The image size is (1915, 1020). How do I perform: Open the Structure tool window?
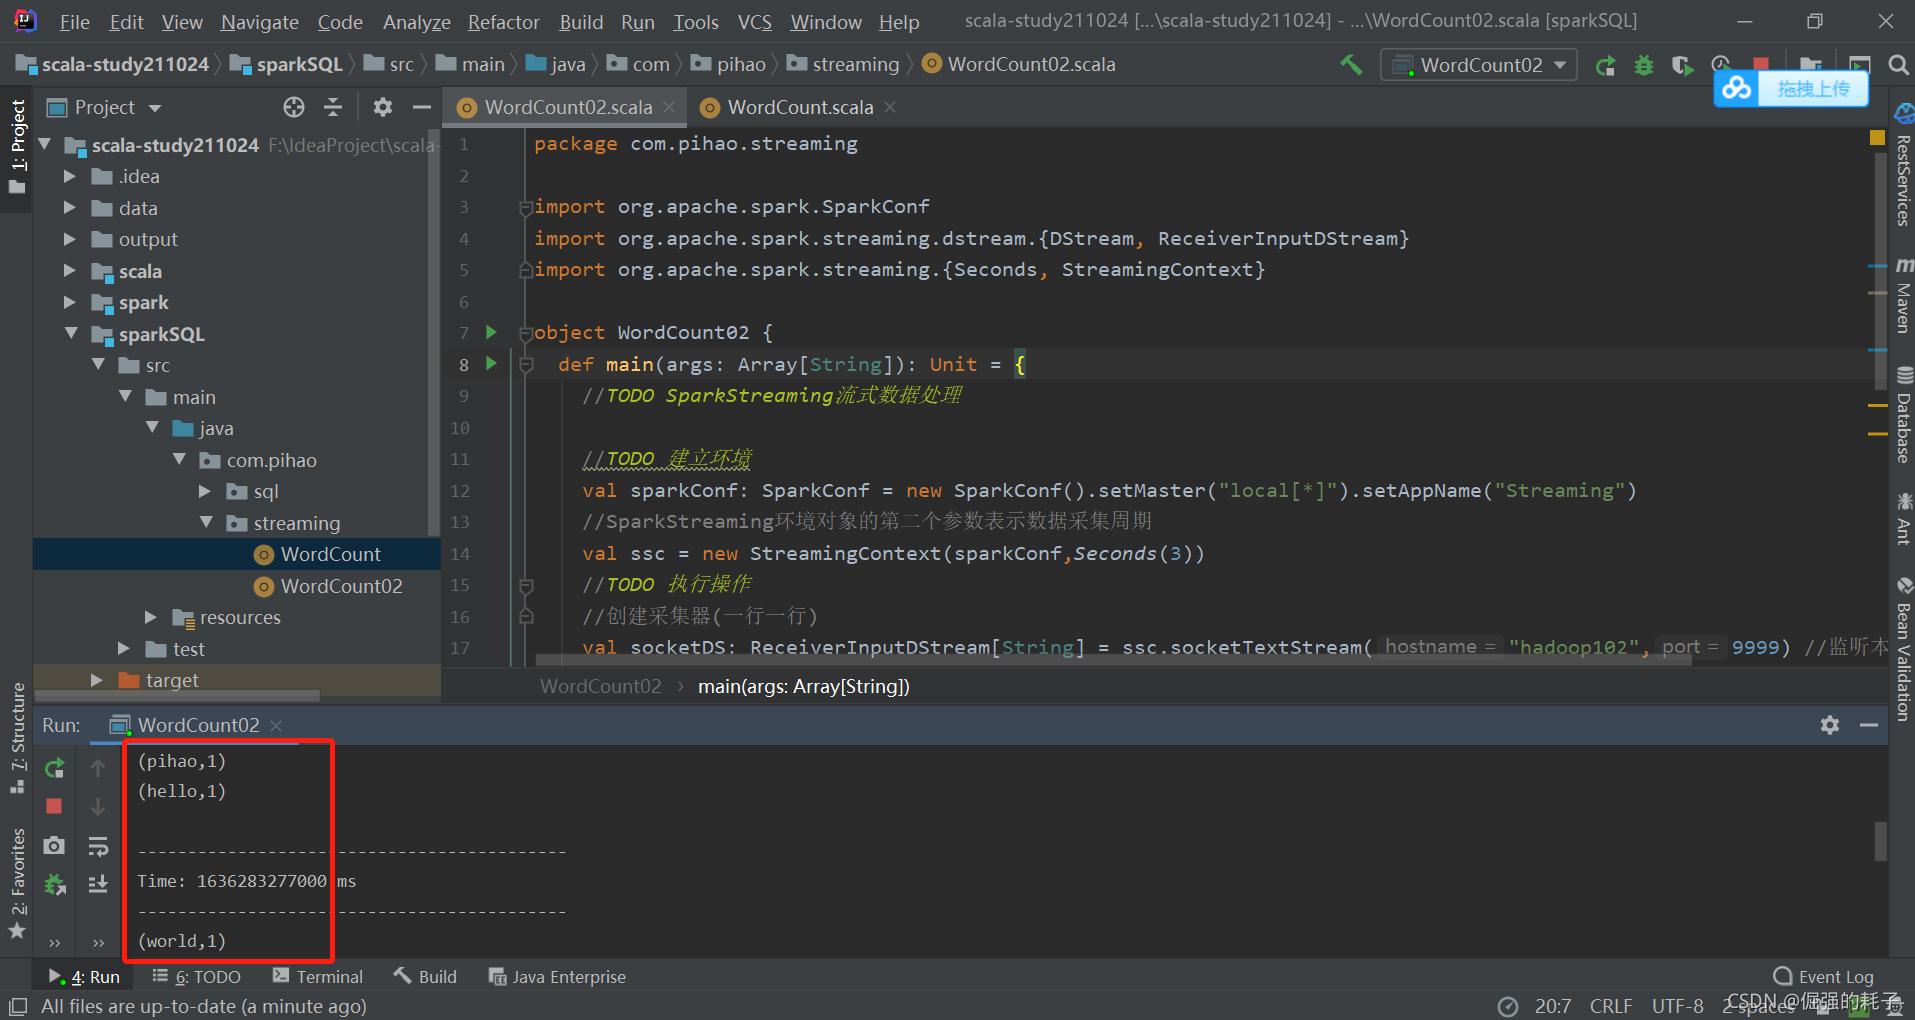pos(17,738)
